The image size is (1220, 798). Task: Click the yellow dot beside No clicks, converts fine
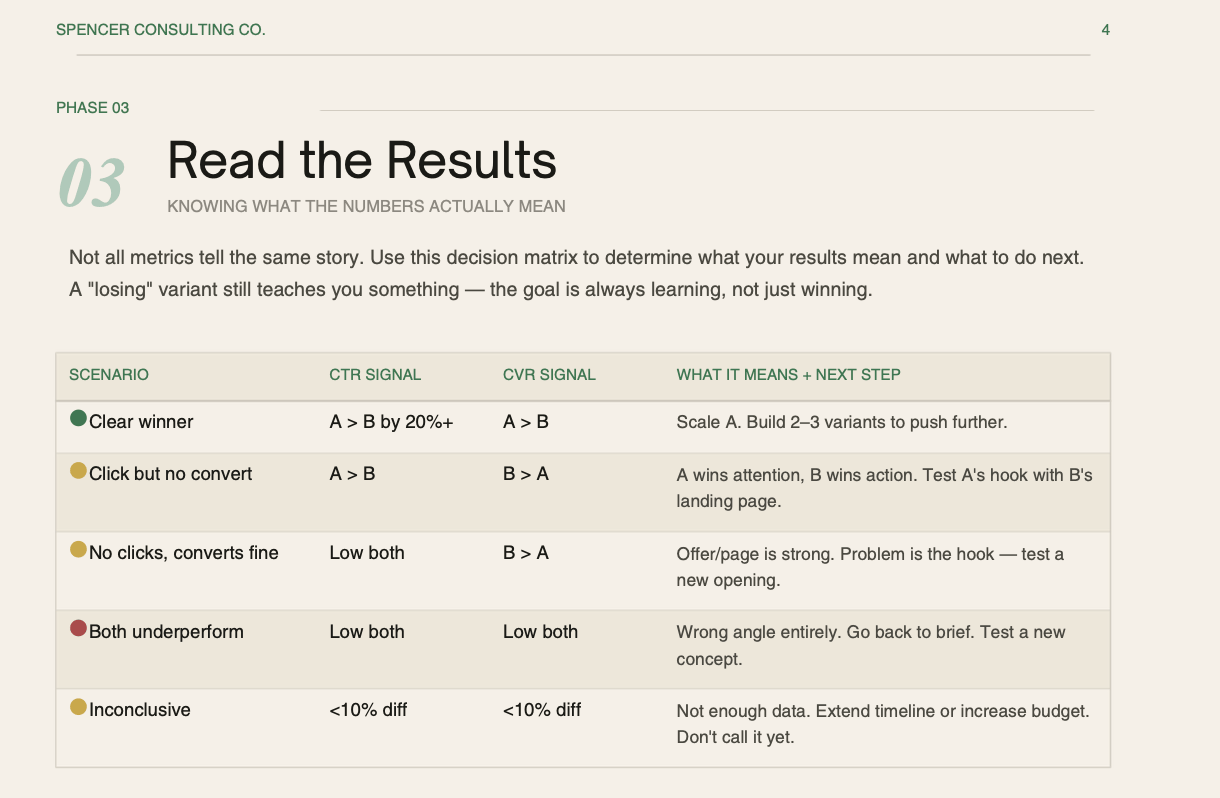pos(78,550)
